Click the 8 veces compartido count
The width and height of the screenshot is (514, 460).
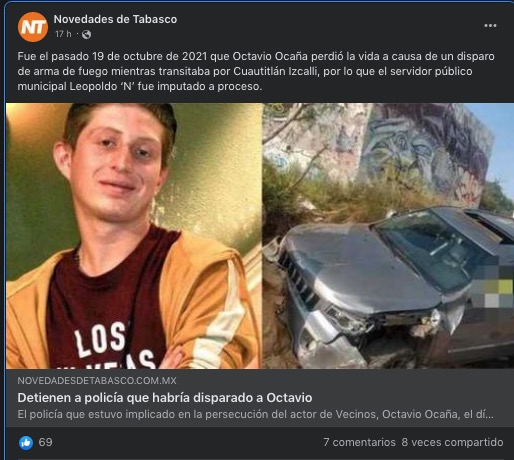[452, 442]
